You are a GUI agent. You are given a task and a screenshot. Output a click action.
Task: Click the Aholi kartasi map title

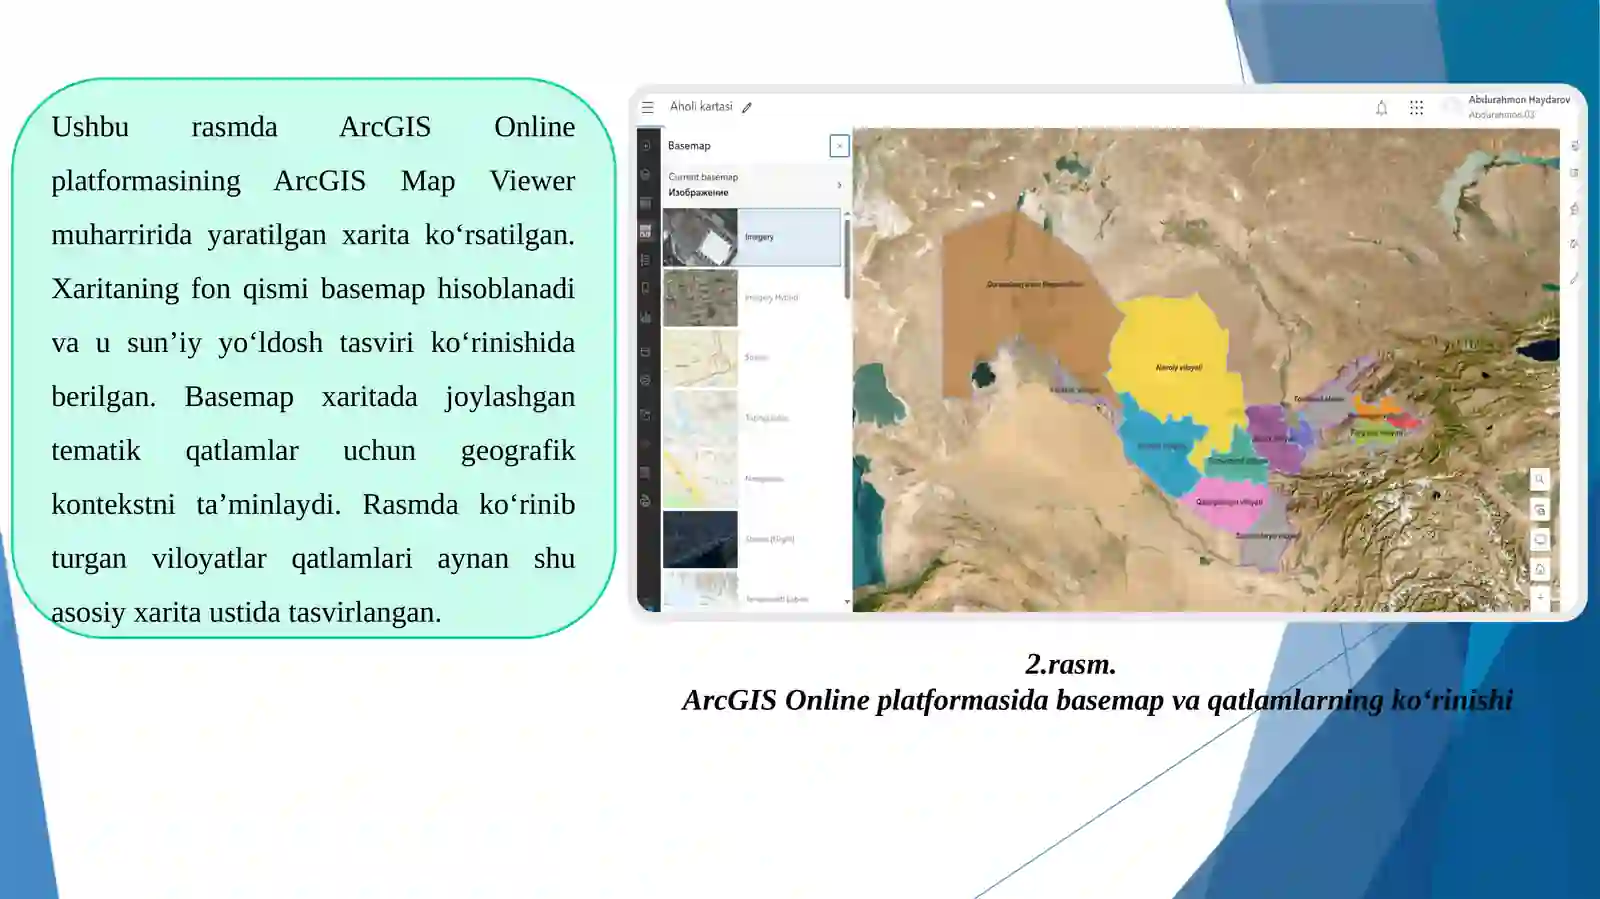[701, 107]
